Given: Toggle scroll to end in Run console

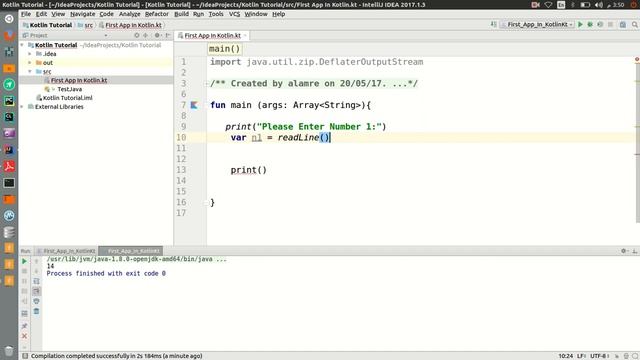Looking at the screenshot, I should 36,291.
